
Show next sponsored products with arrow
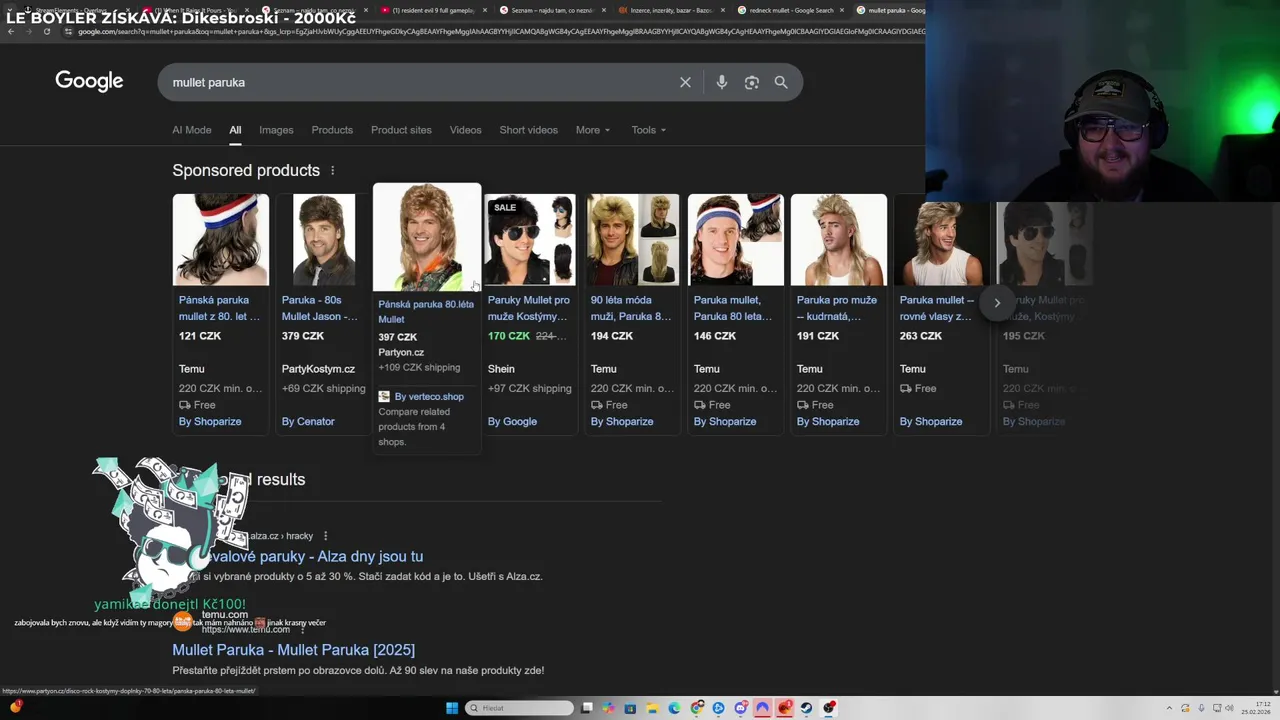(997, 303)
